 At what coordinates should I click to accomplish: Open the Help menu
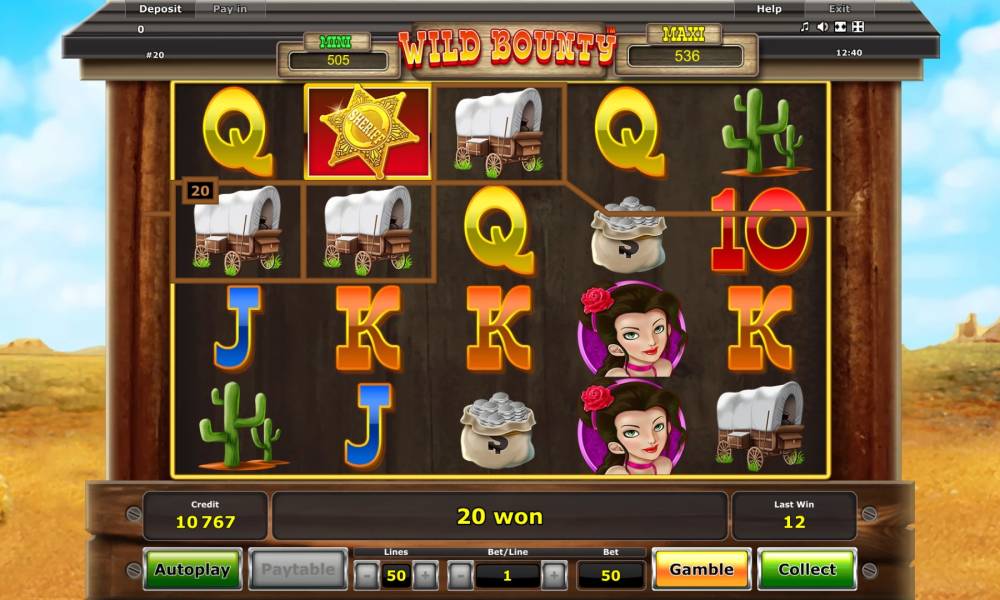(x=768, y=9)
